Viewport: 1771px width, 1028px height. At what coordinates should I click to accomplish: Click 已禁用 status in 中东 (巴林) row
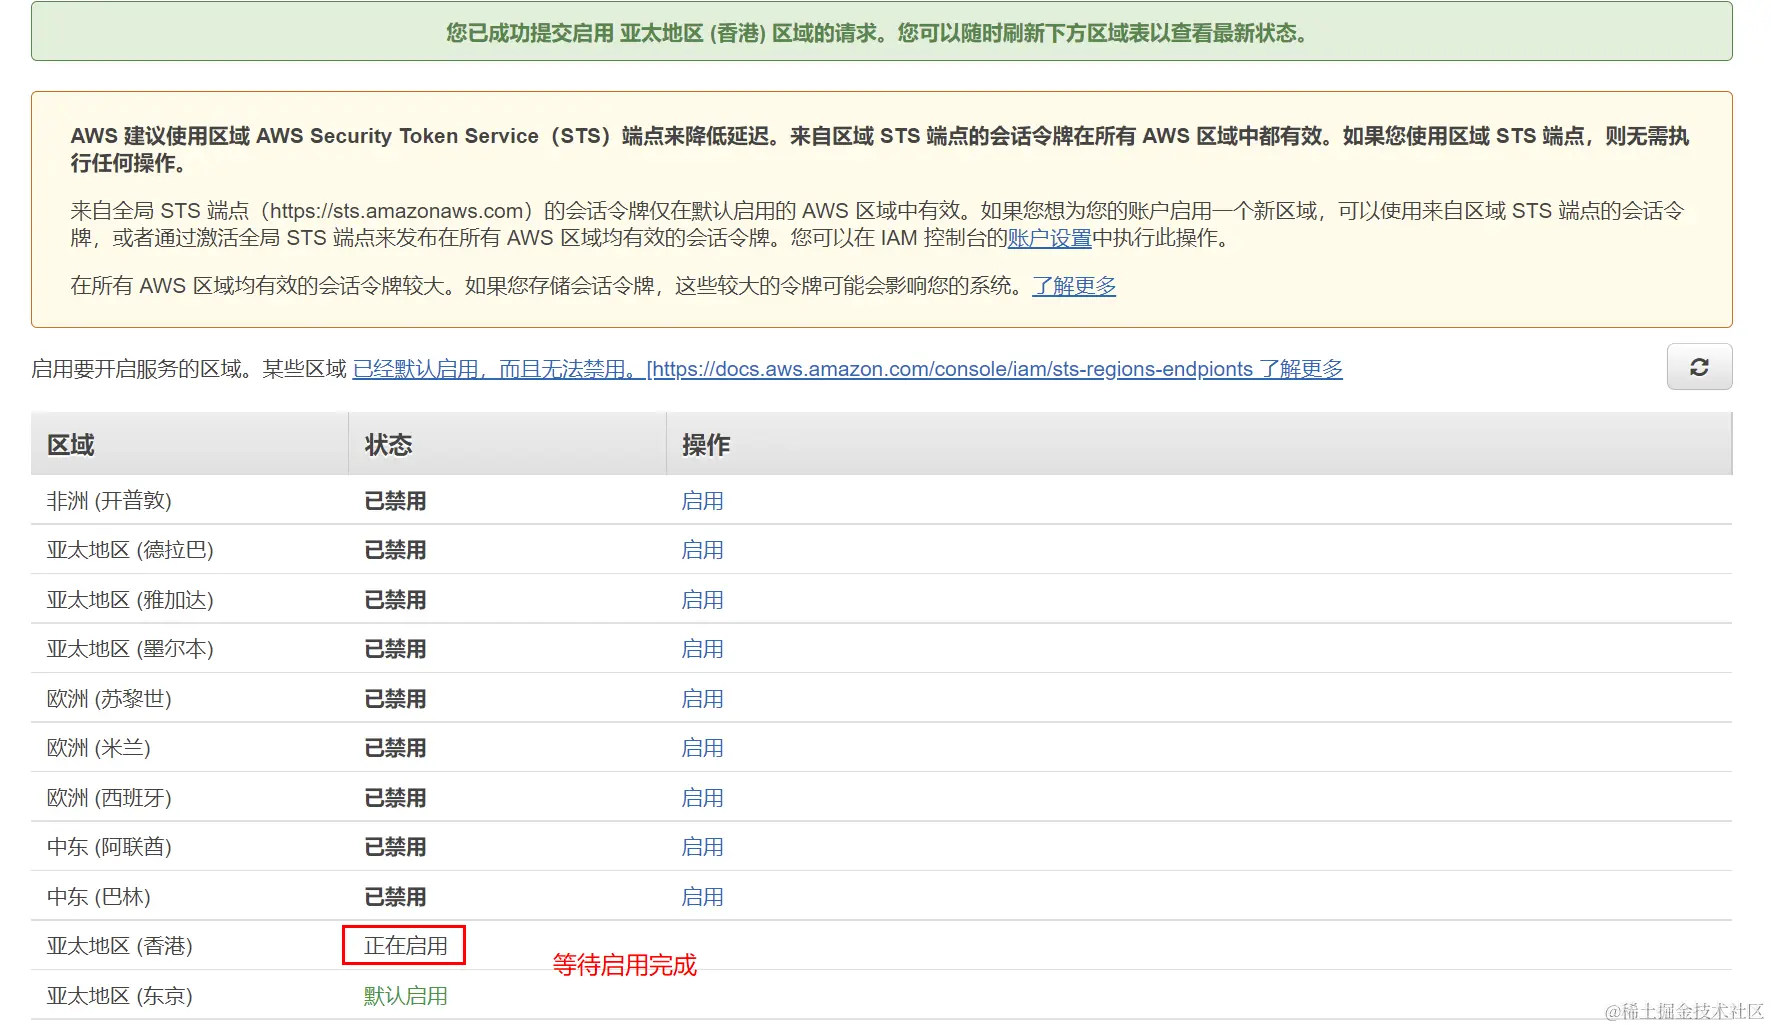tap(395, 897)
